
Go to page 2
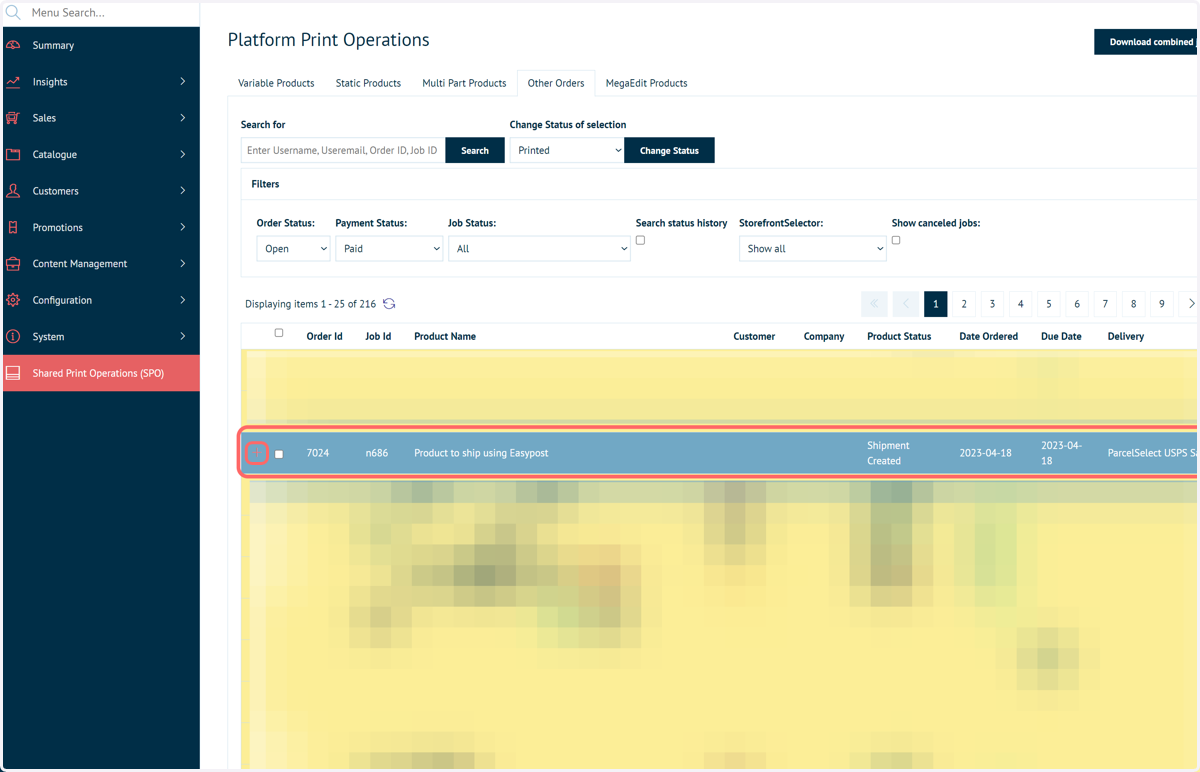pyautogui.click(x=964, y=304)
